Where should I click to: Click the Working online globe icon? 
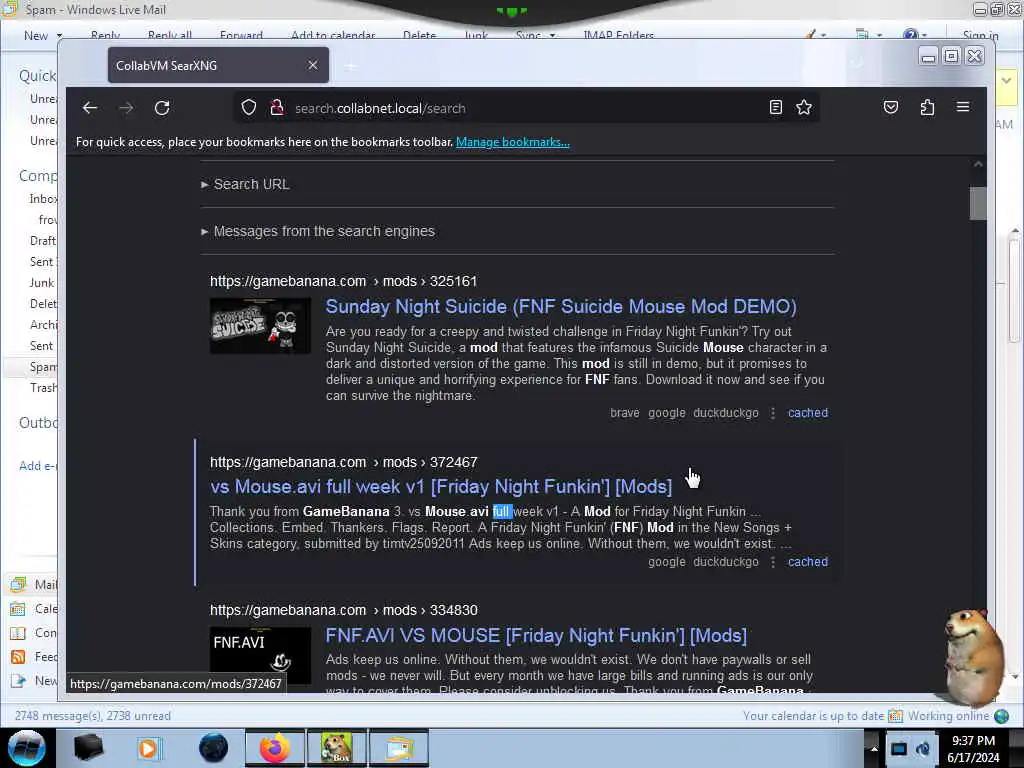(x=1002, y=716)
